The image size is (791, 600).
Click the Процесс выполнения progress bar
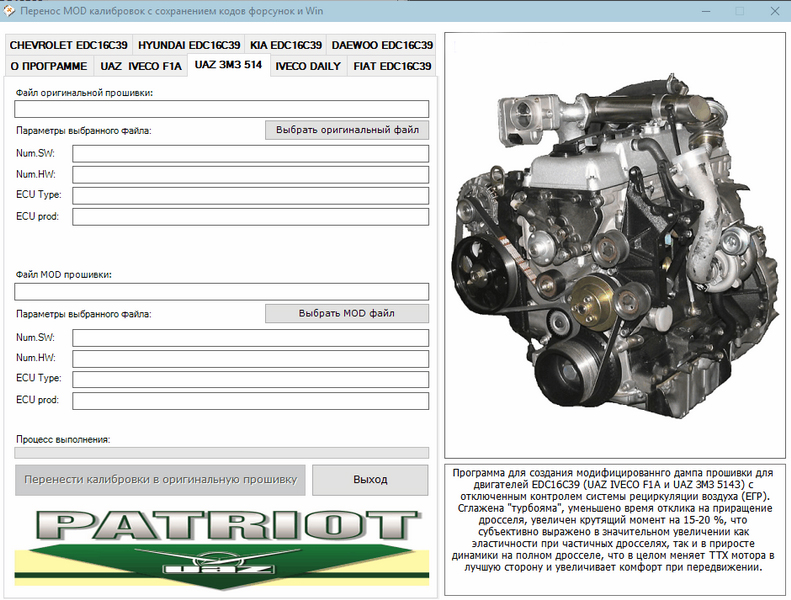point(221,453)
